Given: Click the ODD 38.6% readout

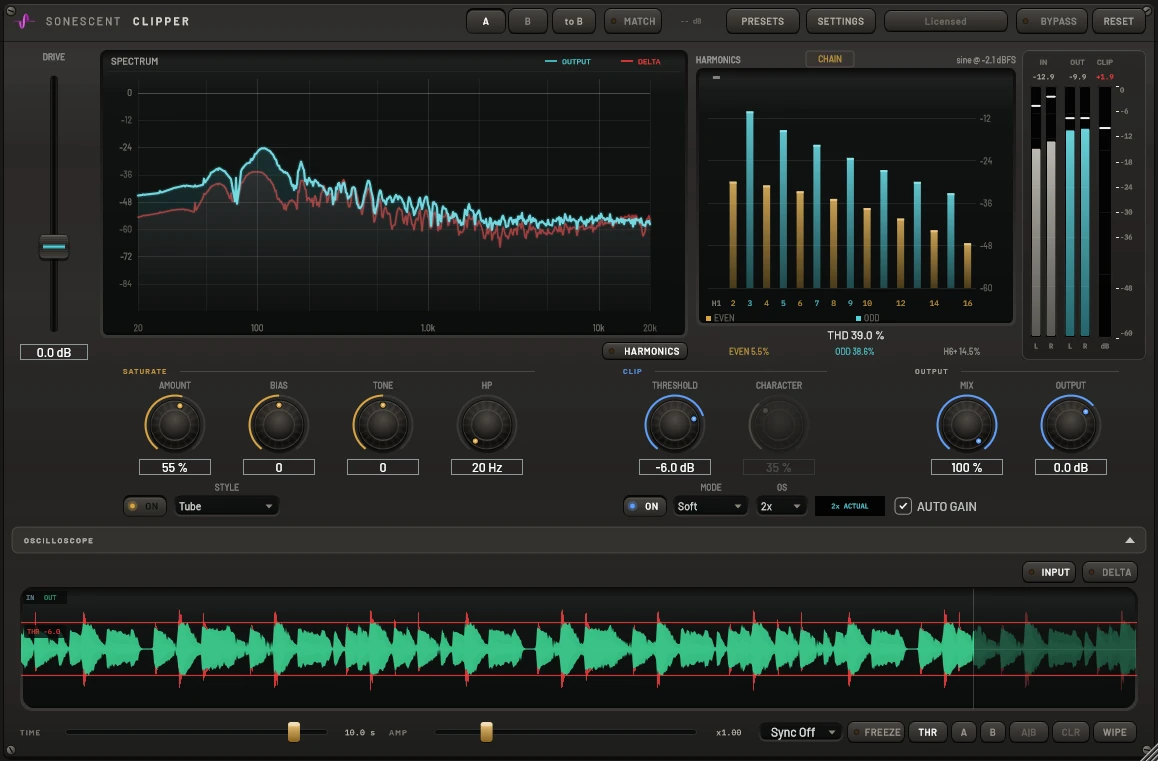Looking at the screenshot, I should coord(854,352).
